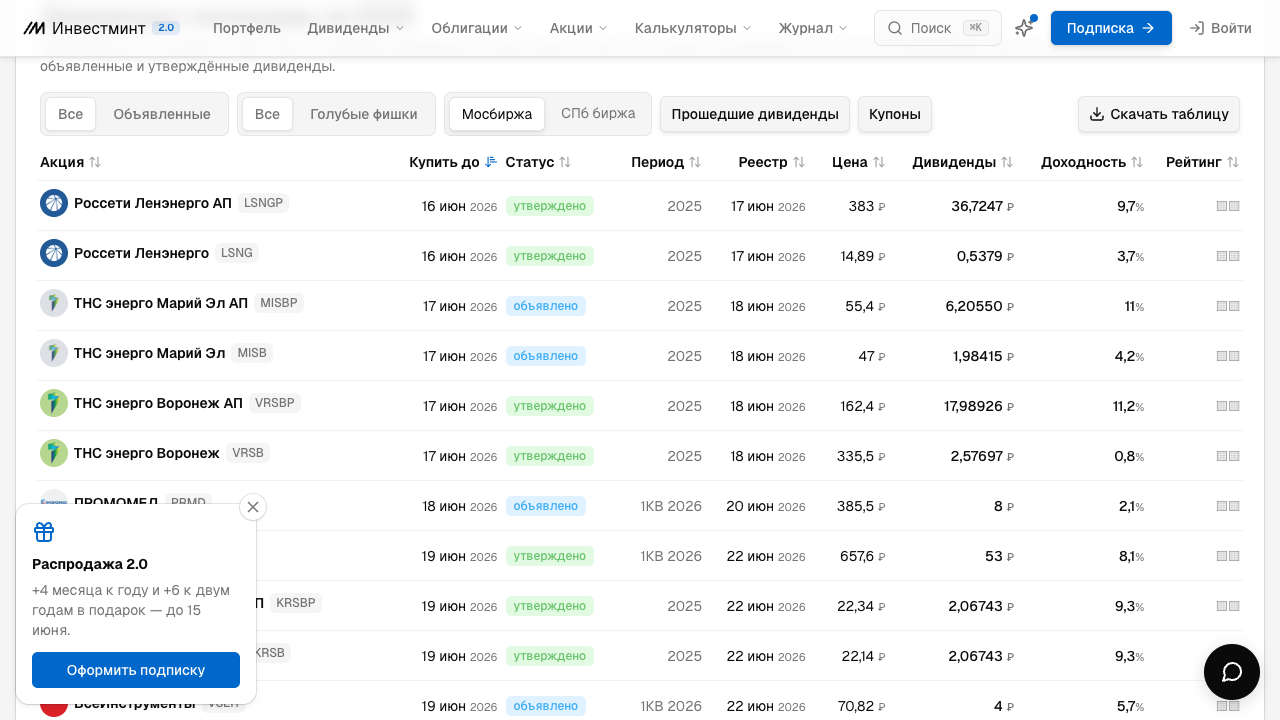Open ТНС энерго Воронеж АП stock link
The height and width of the screenshot is (720, 1280).
pyautogui.click(x=158, y=403)
